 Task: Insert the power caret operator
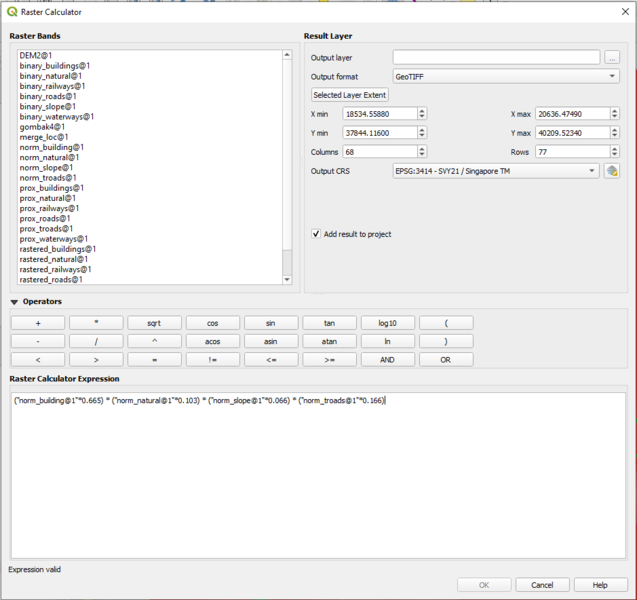click(x=154, y=342)
